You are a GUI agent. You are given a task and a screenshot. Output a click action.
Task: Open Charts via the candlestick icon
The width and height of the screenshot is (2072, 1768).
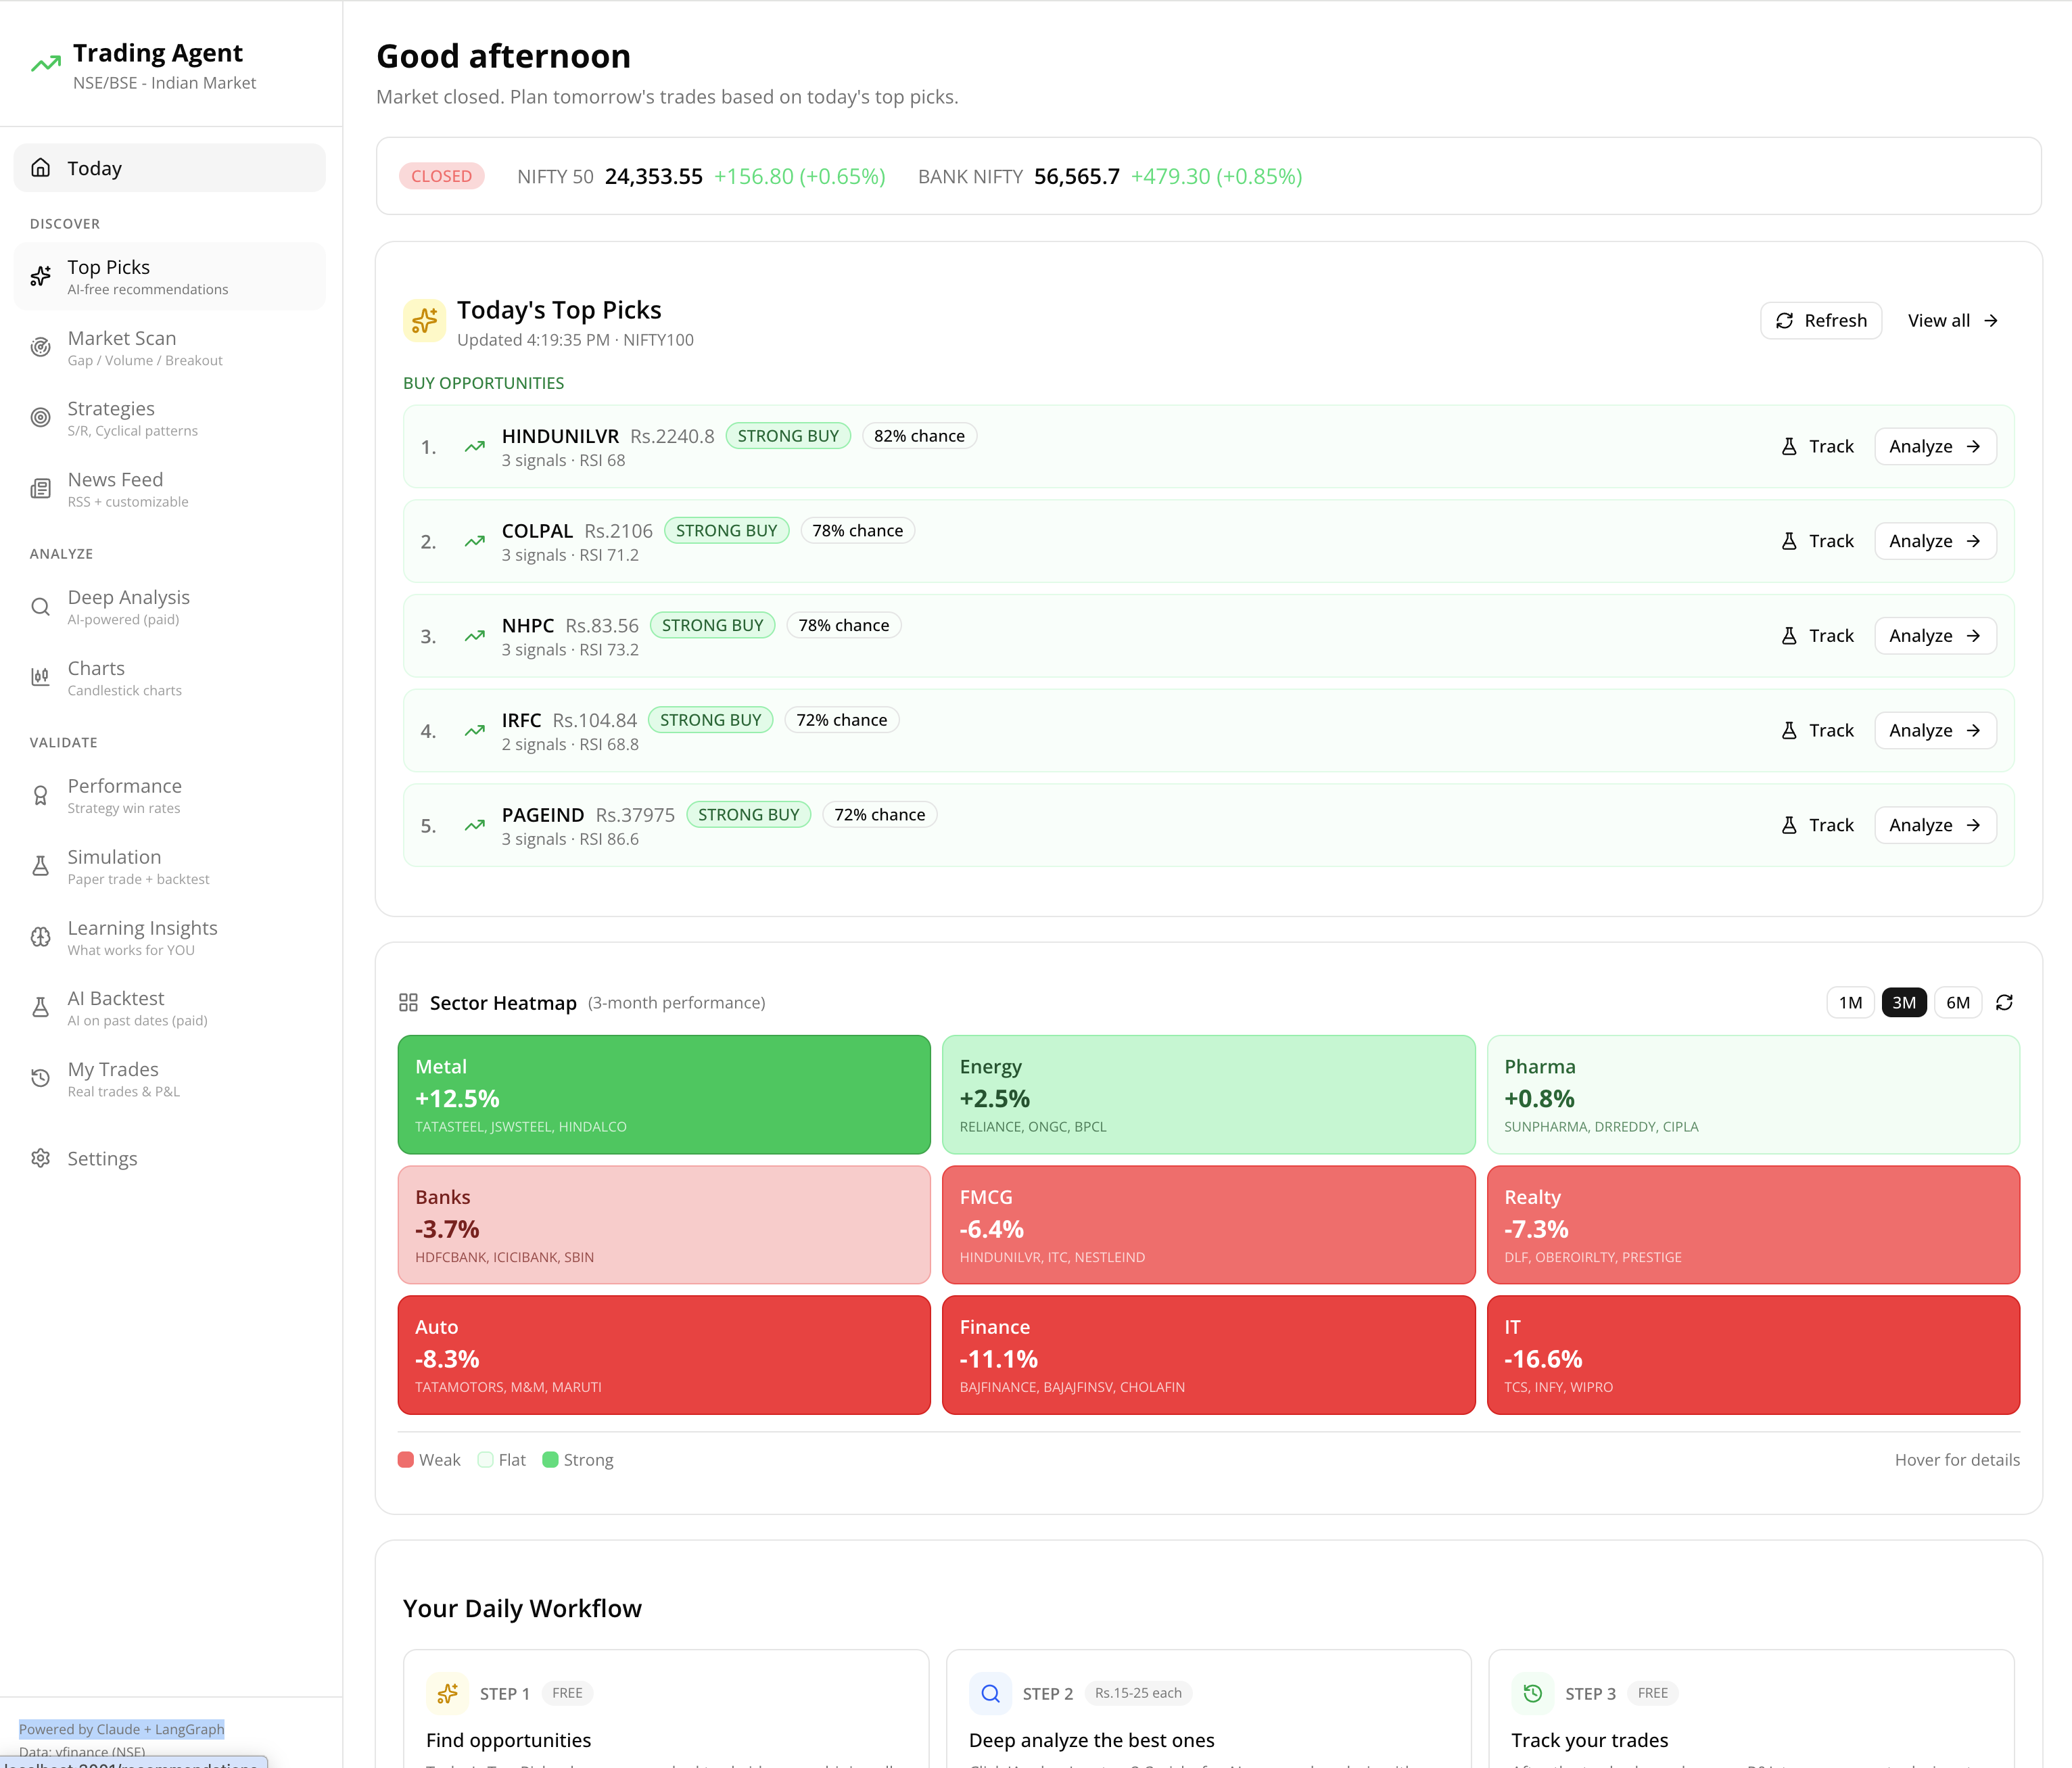tap(40, 677)
